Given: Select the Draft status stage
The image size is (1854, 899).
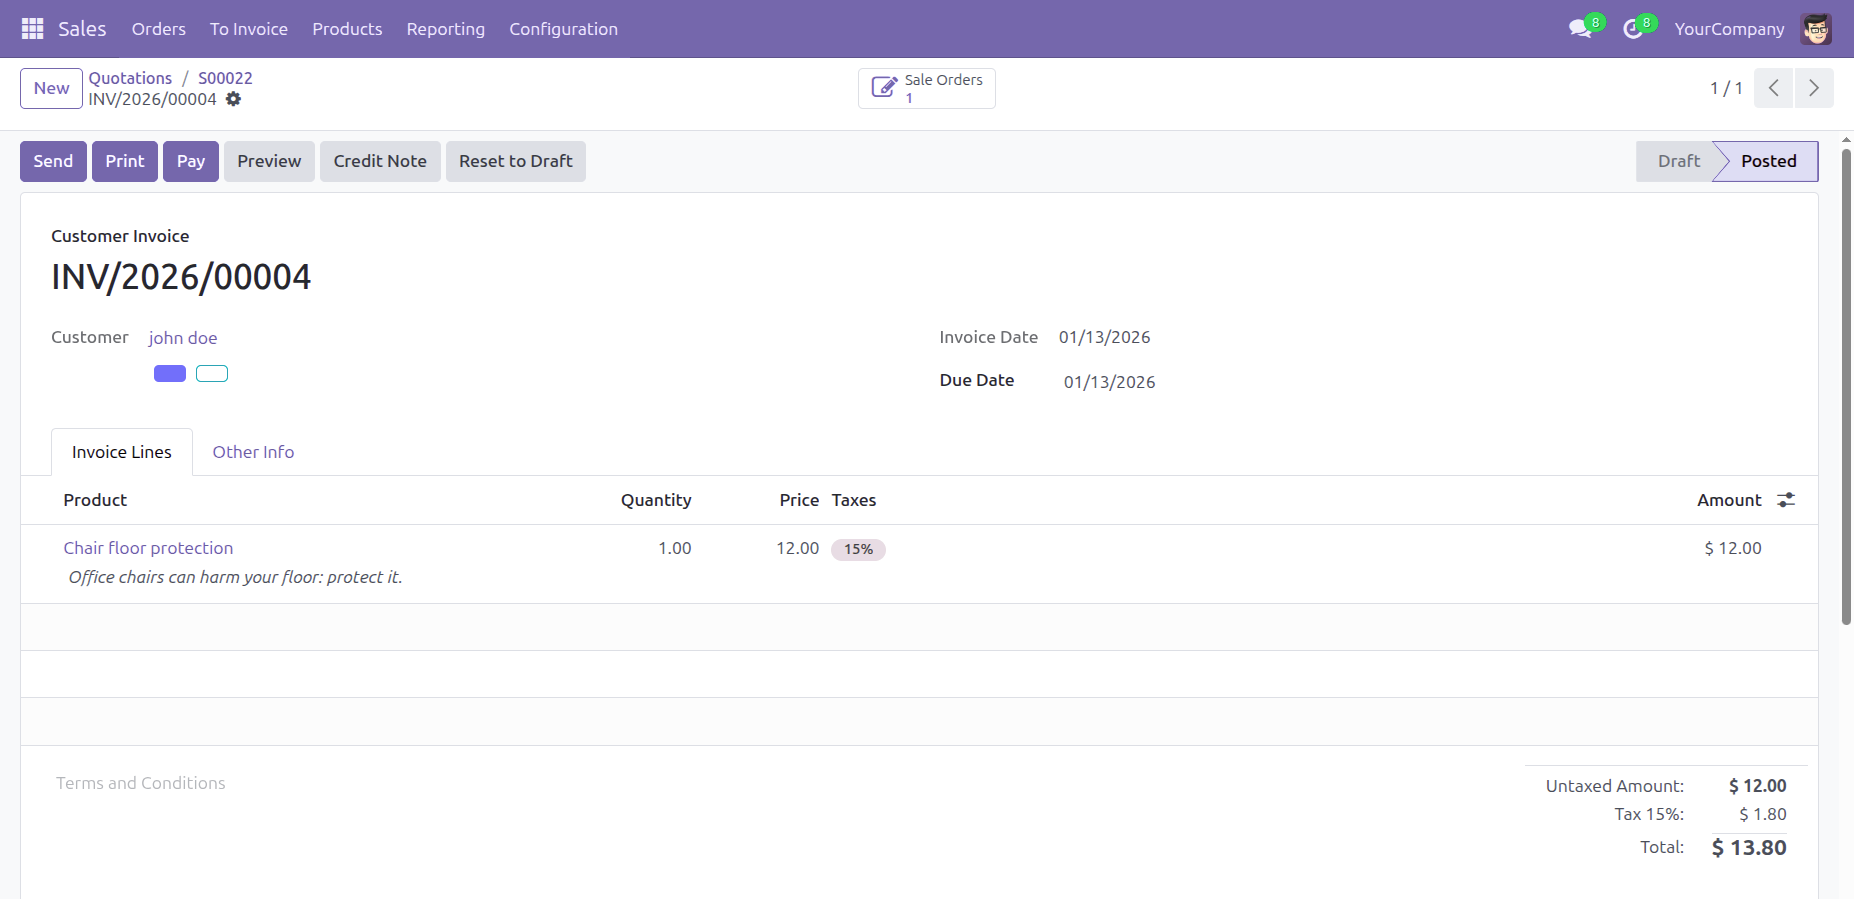Looking at the screenshot, I should pos(1678,161).
